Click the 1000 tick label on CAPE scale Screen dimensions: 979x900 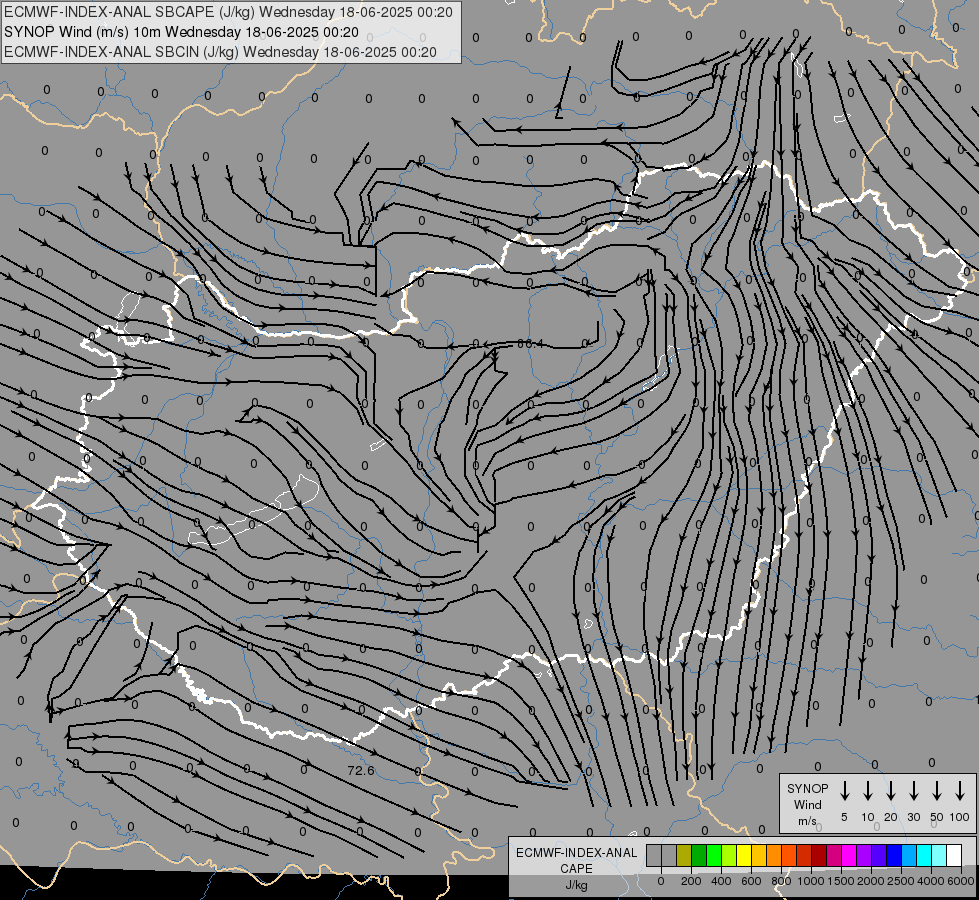pyautogui.click(x=811, y=881)
